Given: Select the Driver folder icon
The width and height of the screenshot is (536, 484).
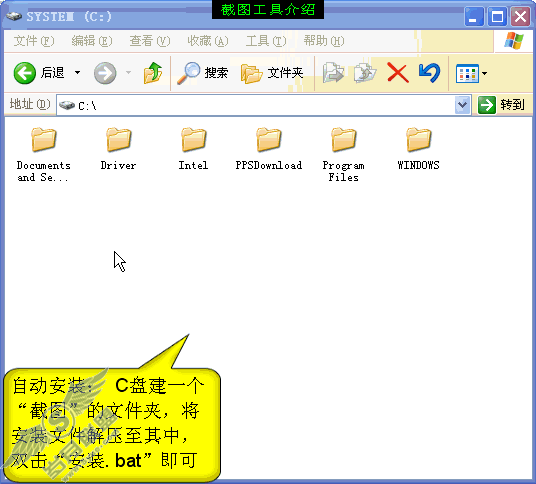Looking at the screenshot, I should (x=119, y=139).
